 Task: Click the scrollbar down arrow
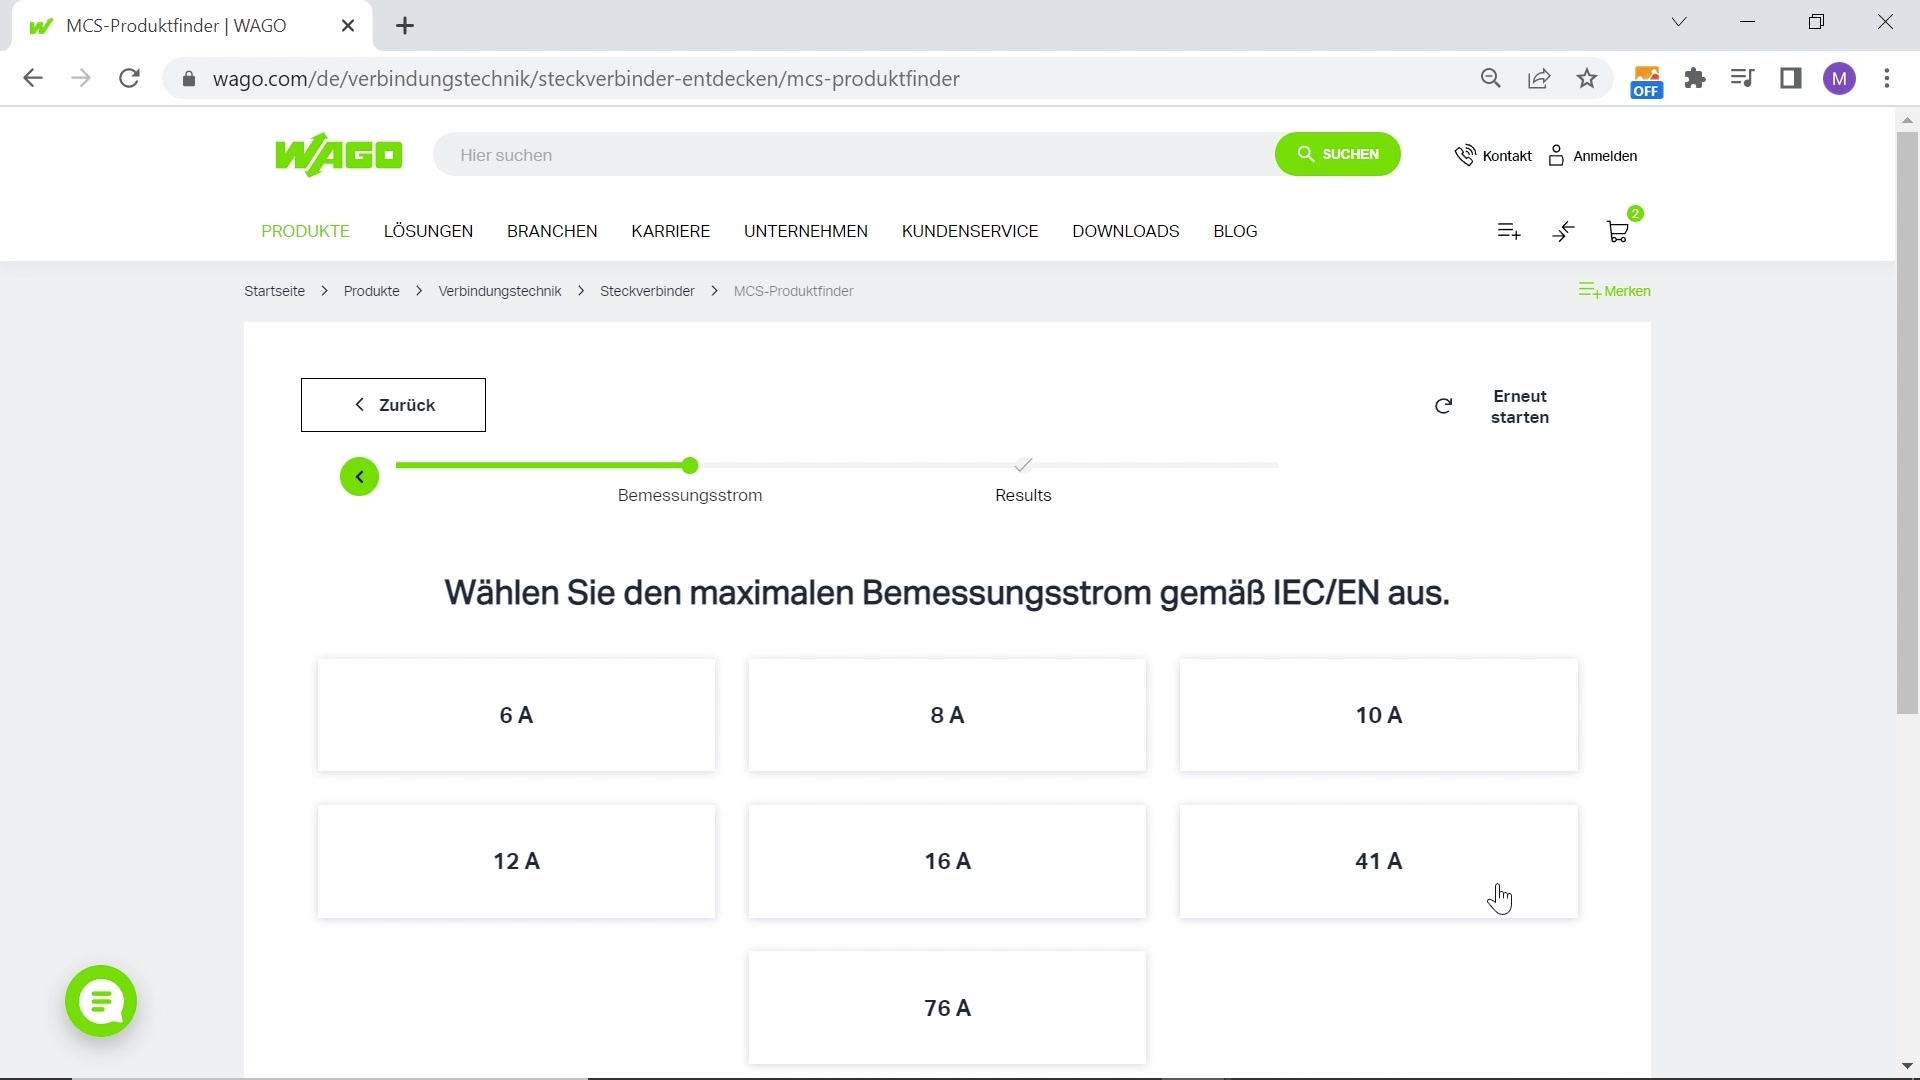[x=1907, y=1066]
